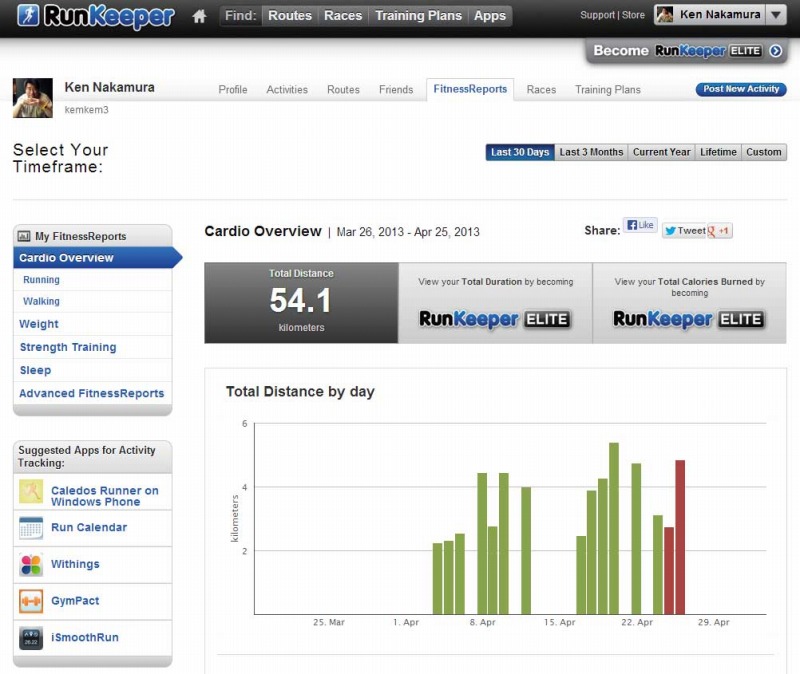This screenshot has width=800, height=674.
Task: Open the Custom timeframe picker
Action: pyautogui.click(x=764, y=152)
